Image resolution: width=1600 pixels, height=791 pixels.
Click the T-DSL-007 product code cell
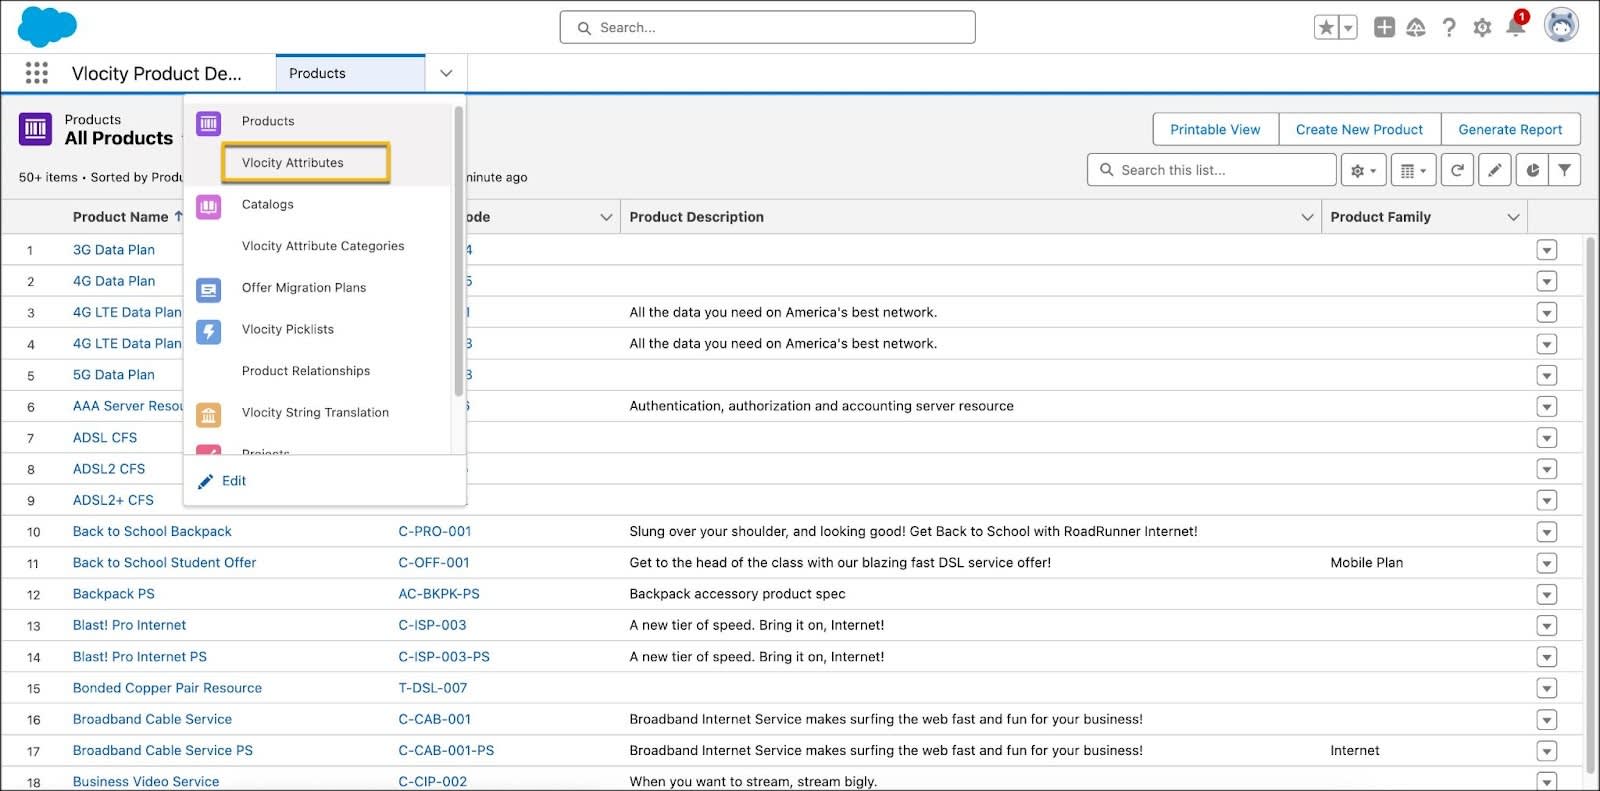(433, 688)
